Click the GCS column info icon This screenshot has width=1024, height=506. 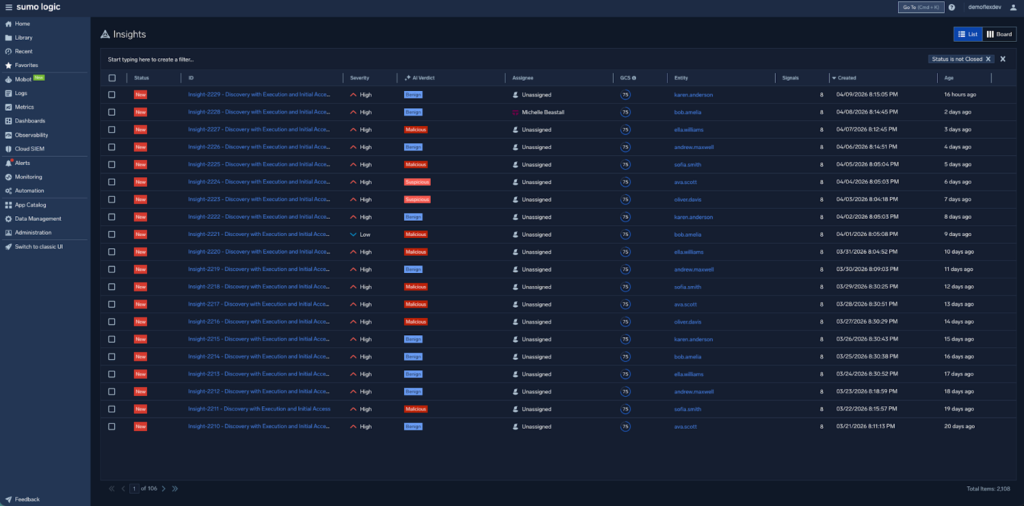click(634, 77)
